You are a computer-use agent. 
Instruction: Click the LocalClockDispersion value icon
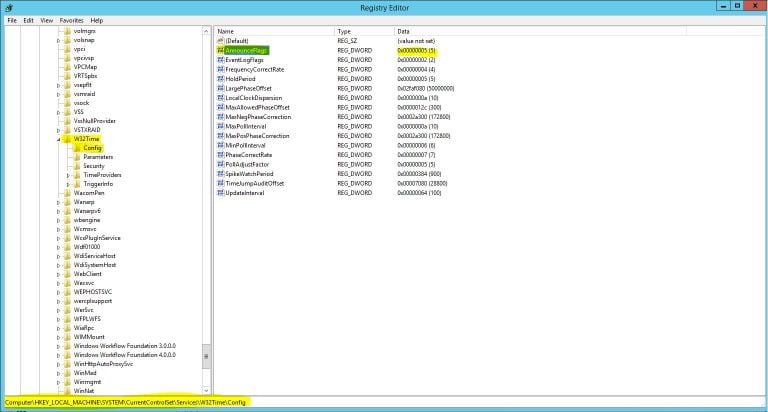[x=220, y=98]
